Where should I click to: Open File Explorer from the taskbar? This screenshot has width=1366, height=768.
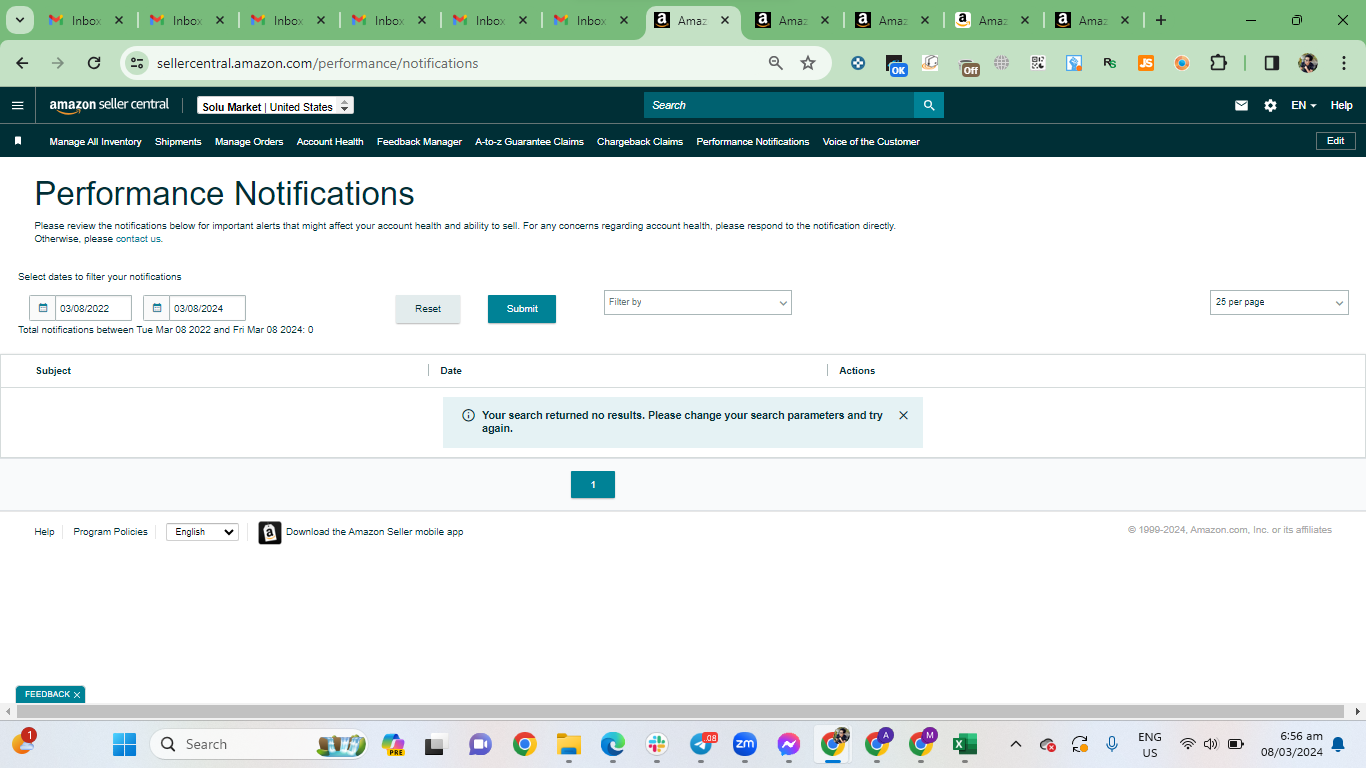click(569, 744)
